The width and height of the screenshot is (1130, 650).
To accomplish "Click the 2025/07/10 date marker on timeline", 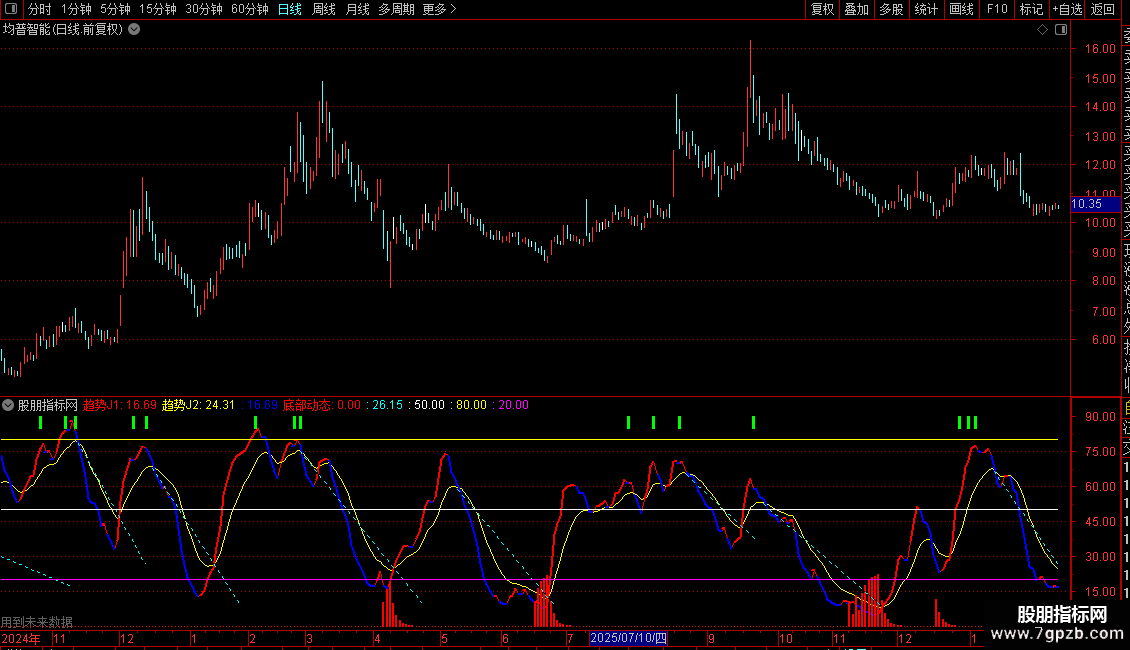I will pyautogui.click(x=628, y=638).
